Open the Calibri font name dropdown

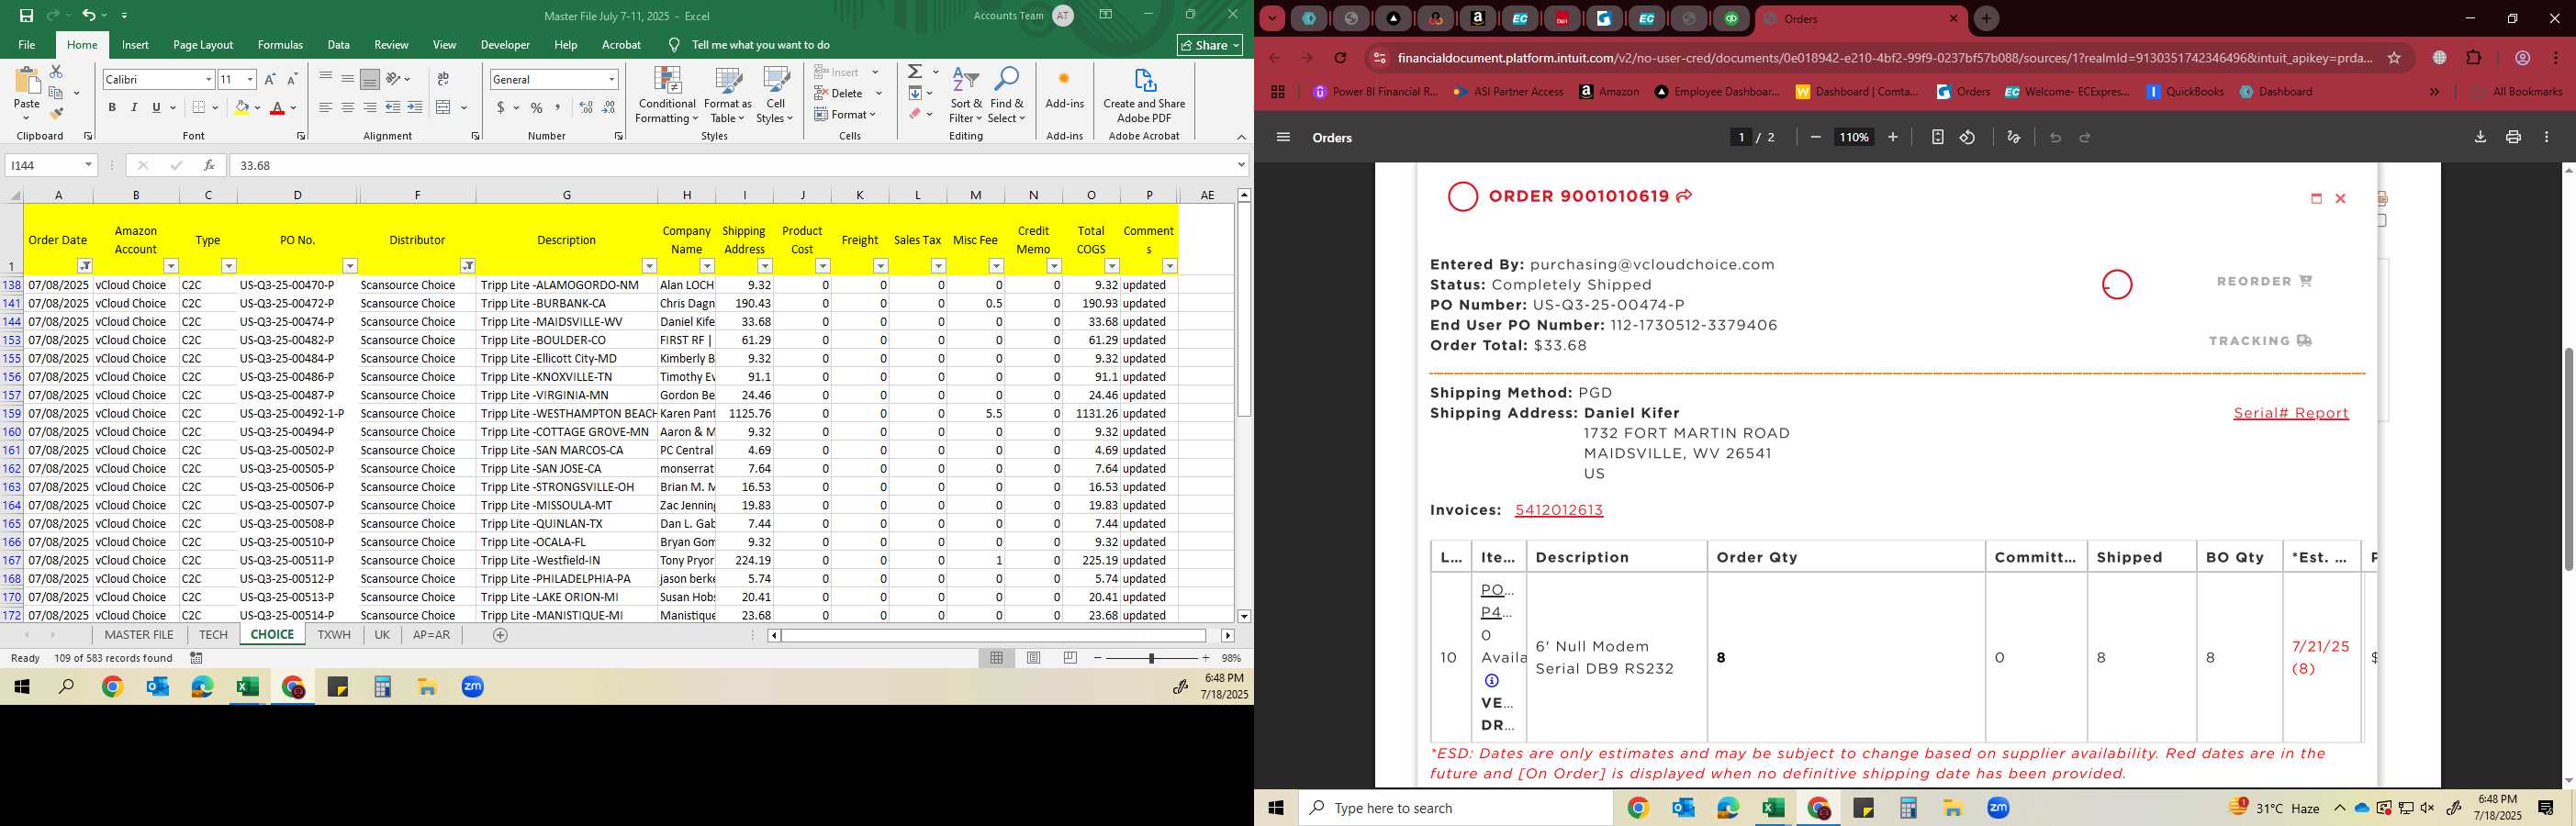[x=208, y=79]
